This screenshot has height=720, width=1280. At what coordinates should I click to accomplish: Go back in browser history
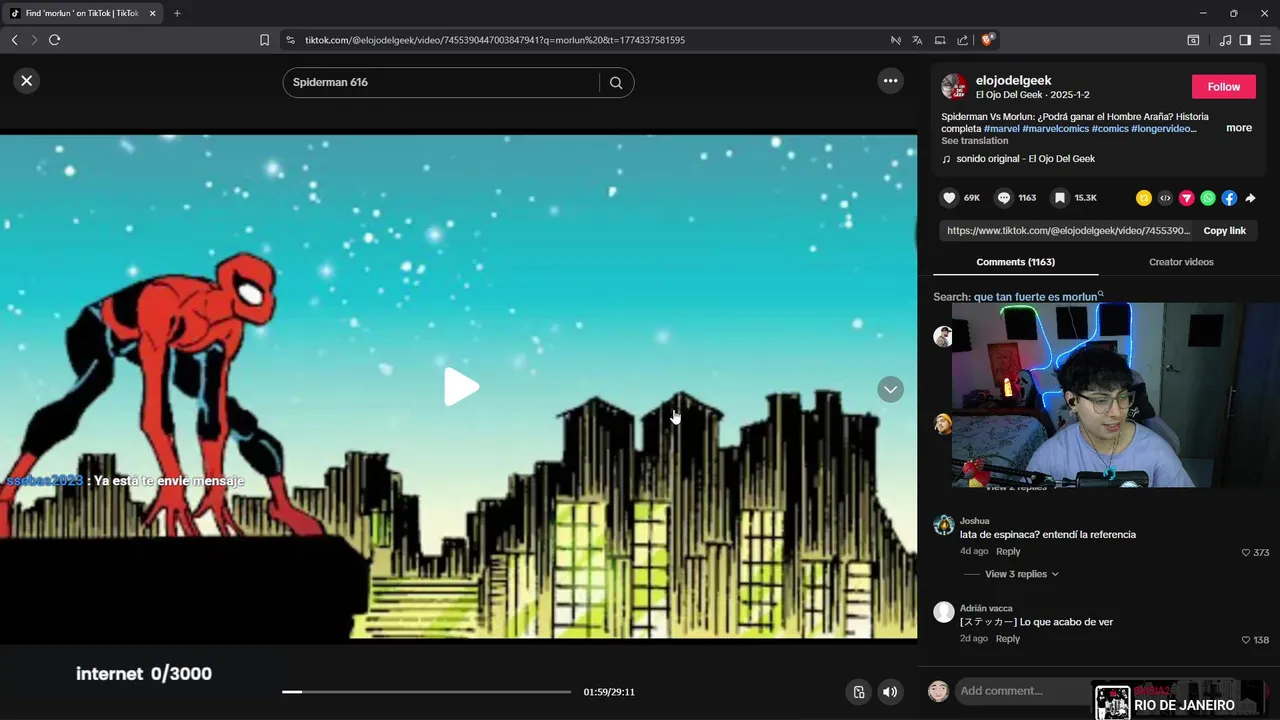[14, 40]
